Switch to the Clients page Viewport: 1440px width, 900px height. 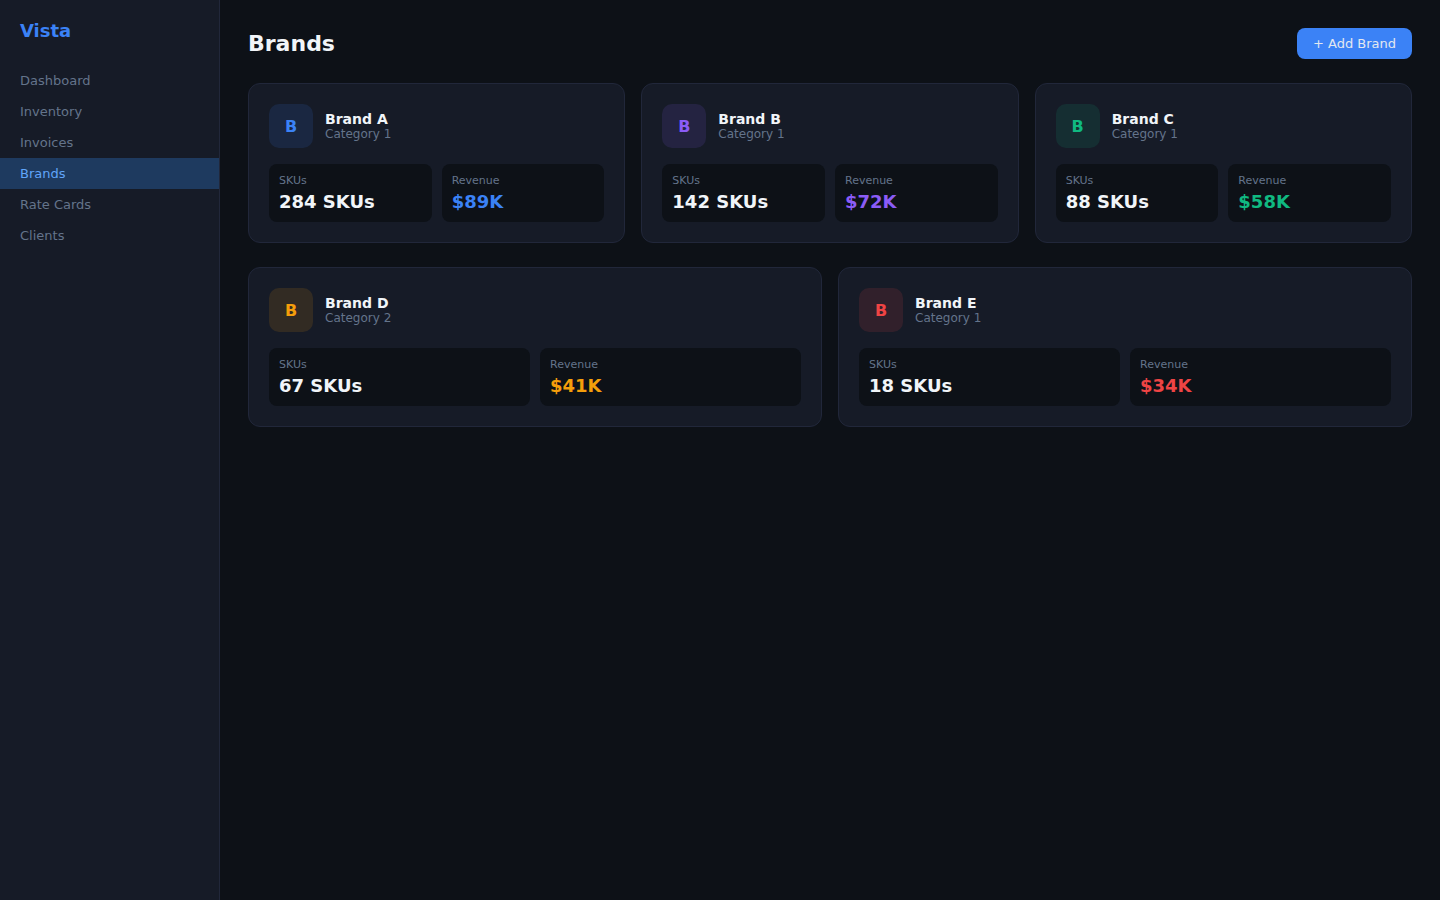[x=42, y=235]
